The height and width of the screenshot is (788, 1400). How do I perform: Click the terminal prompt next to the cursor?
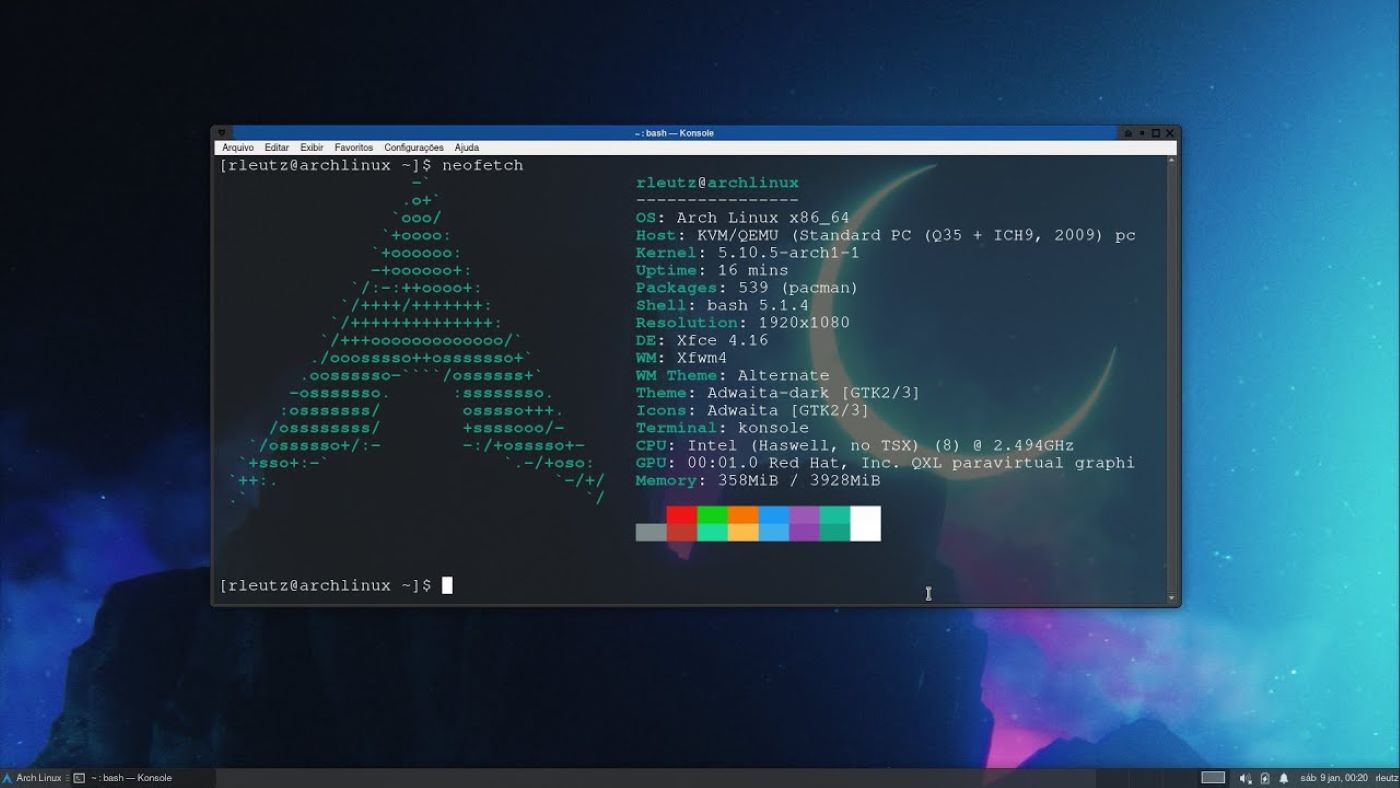pyautogui.click(x=447, y=585)
